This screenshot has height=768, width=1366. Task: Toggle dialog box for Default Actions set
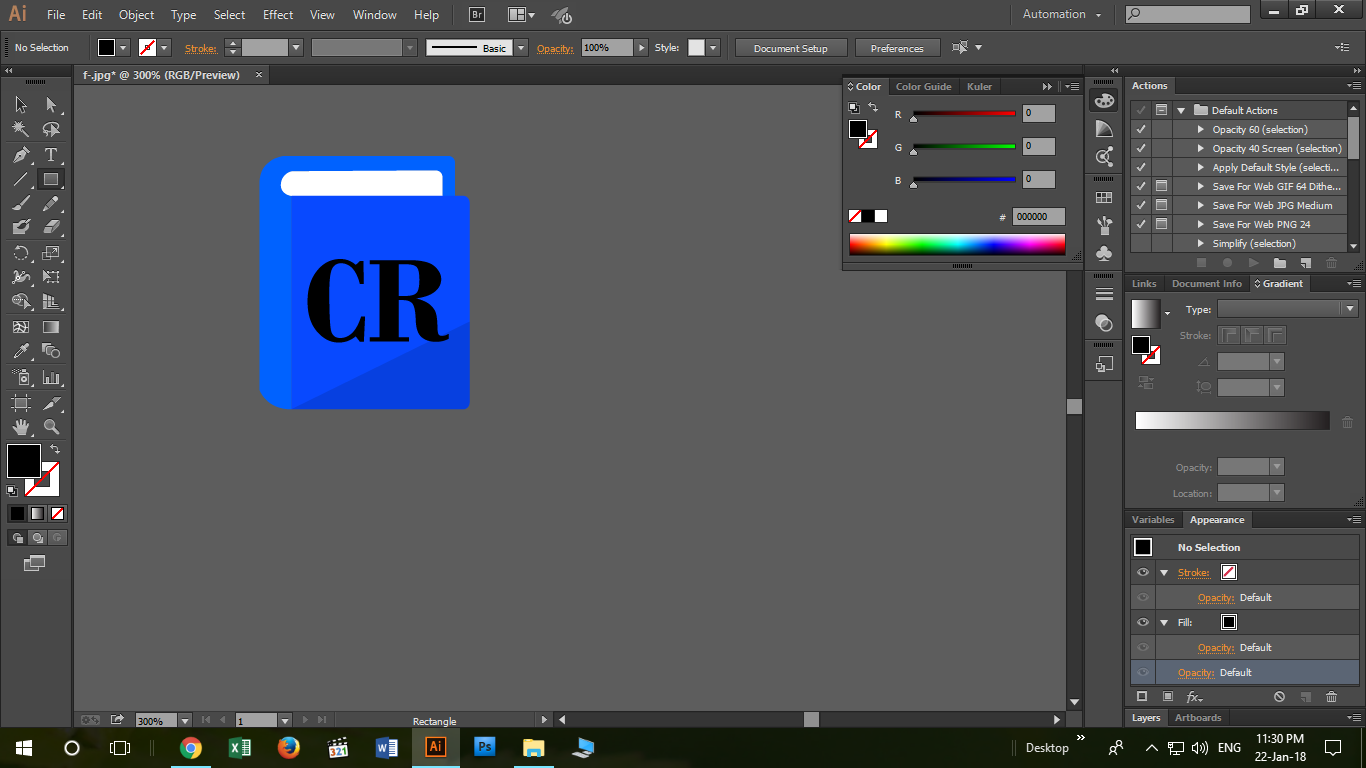click(1161, 110)
